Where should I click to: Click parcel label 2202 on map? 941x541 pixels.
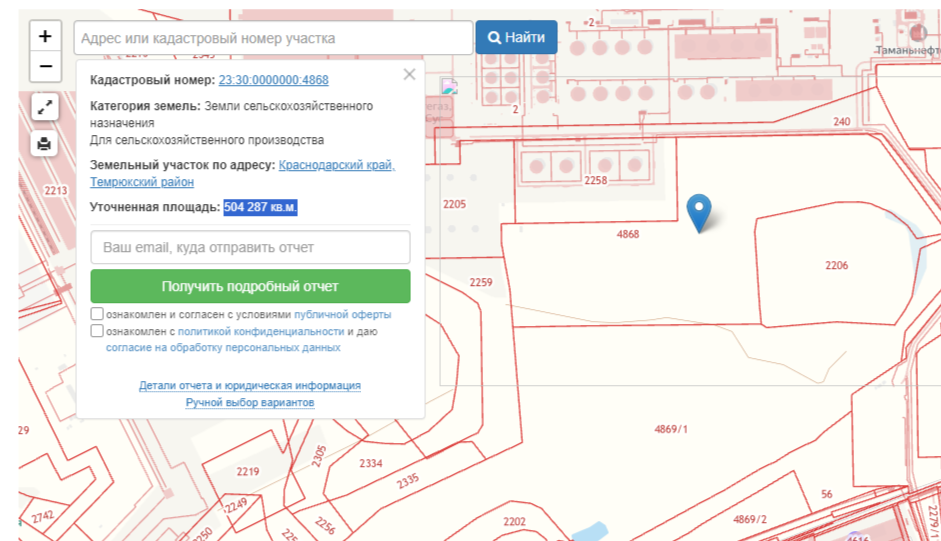[x=514, y=522]
